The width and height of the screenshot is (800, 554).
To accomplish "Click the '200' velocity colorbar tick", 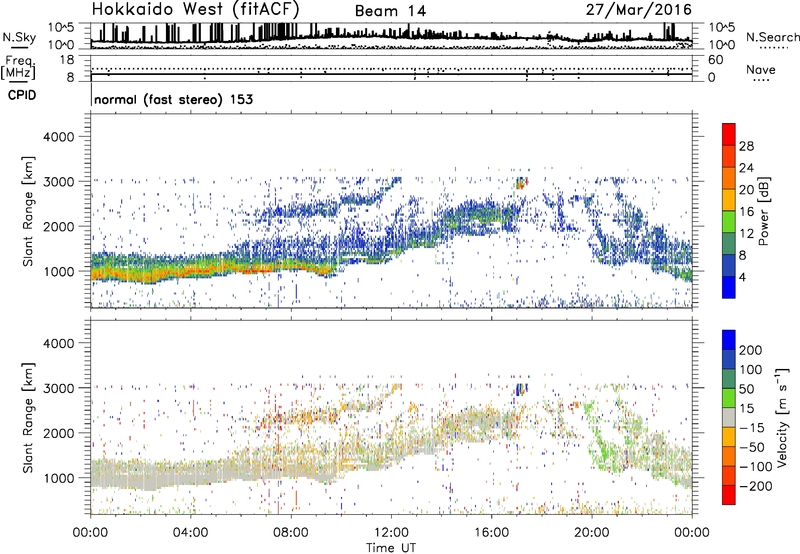I will coord(751,350).
